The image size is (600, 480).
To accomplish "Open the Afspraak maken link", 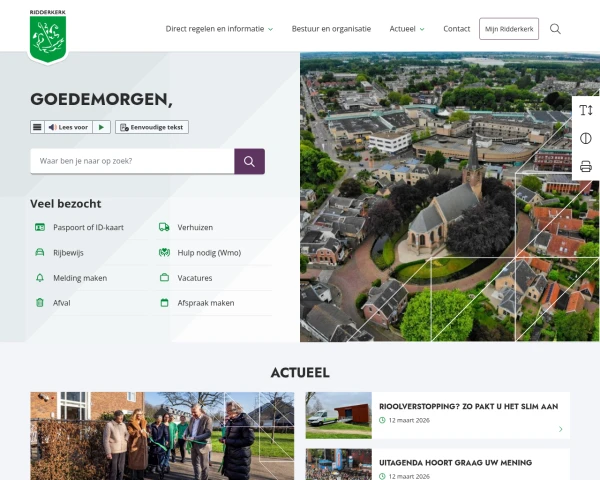I will (205, 302).
